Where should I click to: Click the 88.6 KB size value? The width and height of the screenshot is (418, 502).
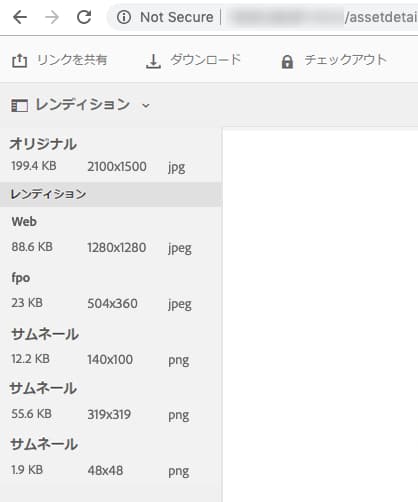point(32,247)
